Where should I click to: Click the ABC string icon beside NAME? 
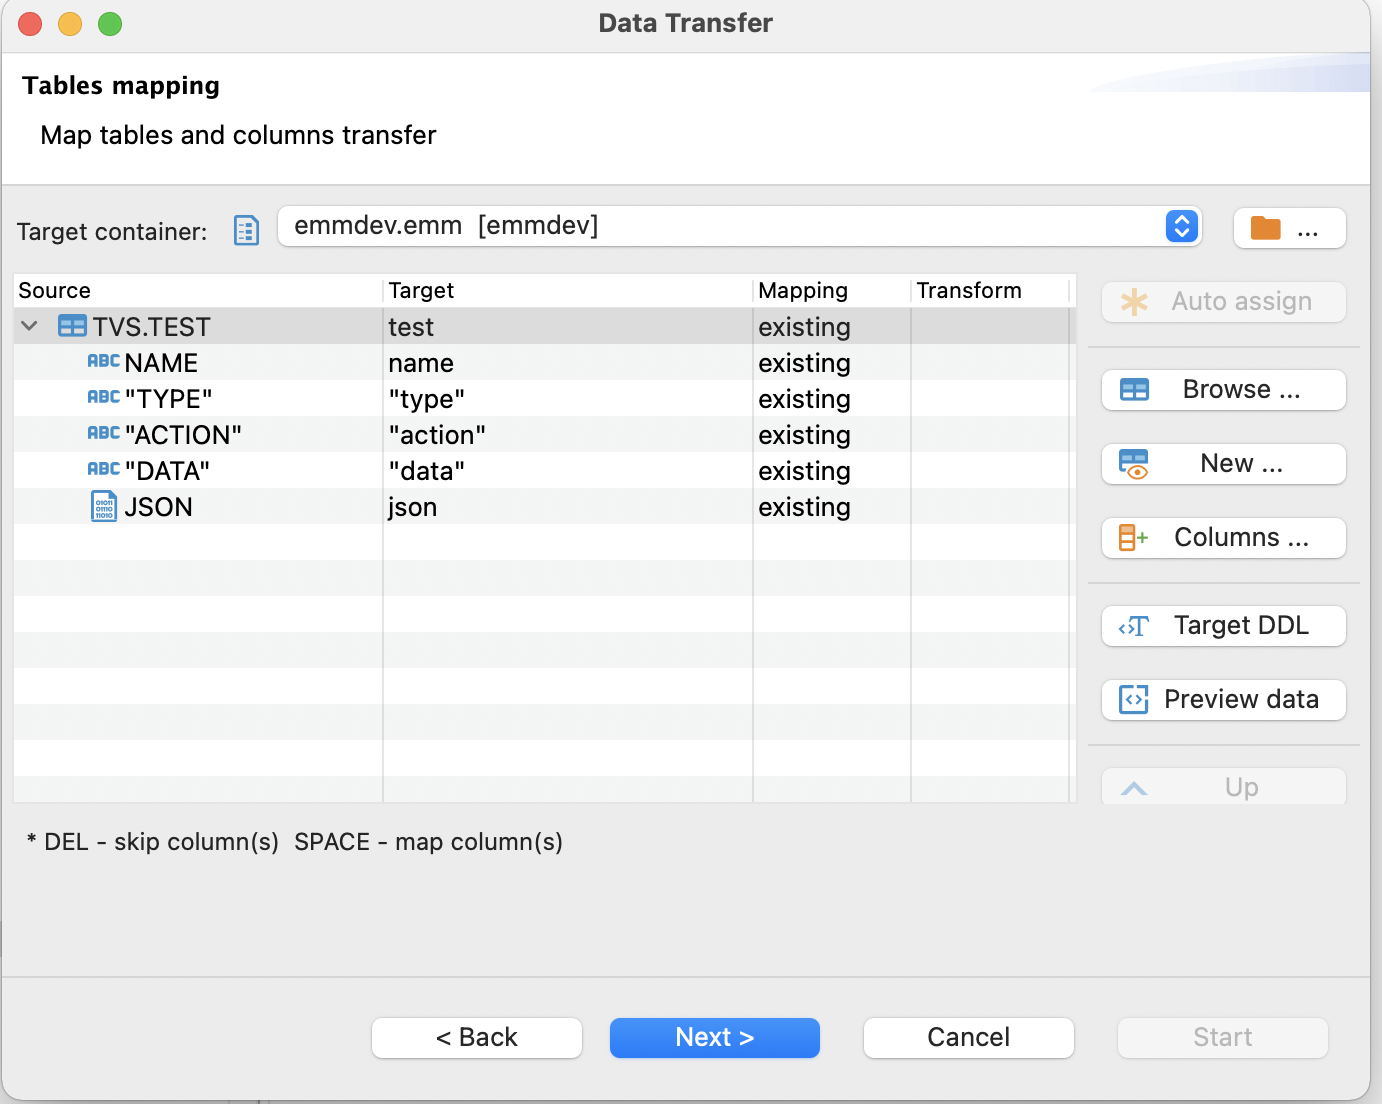click(104, 362)
